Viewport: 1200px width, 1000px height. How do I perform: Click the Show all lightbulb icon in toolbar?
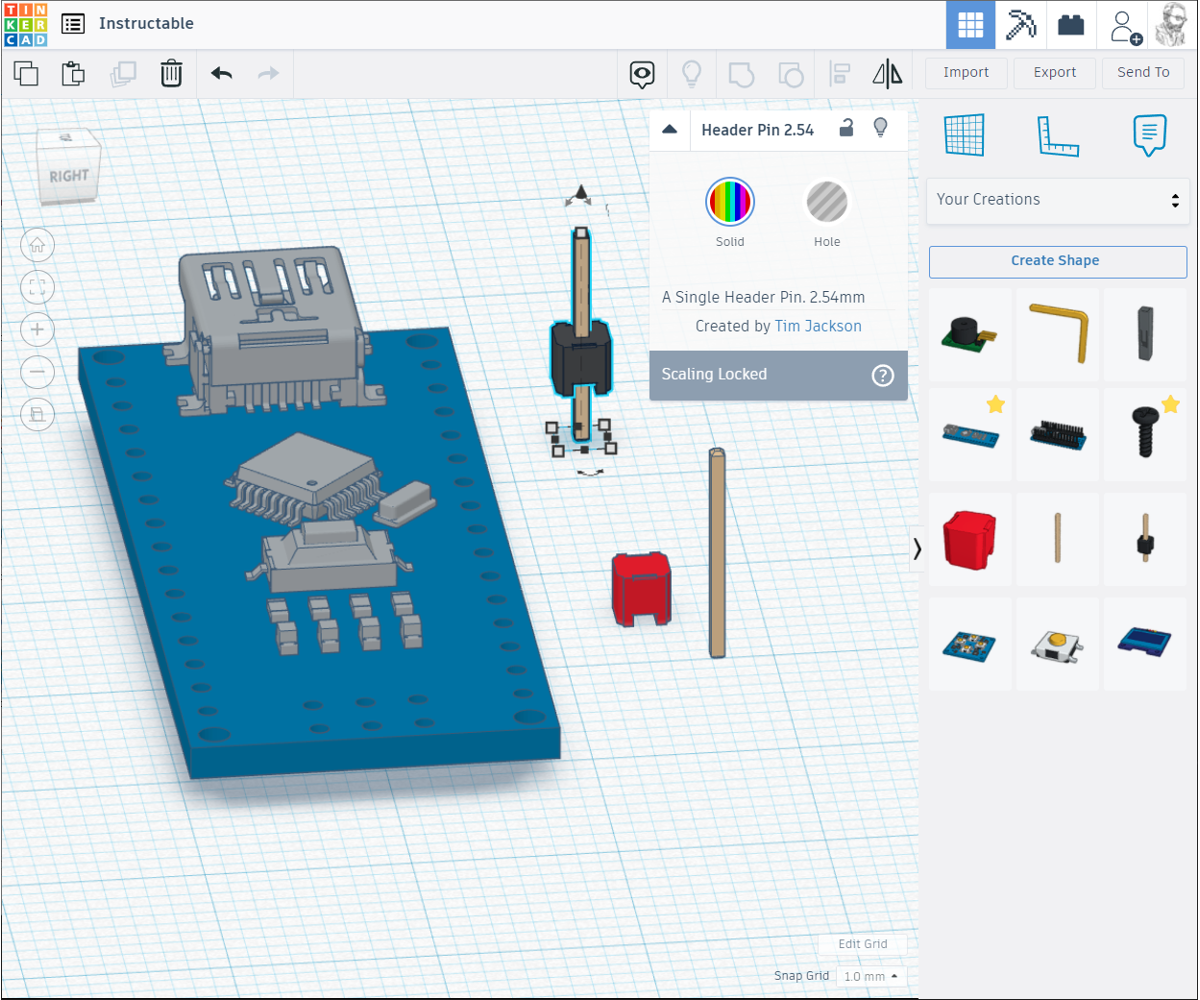691,73
